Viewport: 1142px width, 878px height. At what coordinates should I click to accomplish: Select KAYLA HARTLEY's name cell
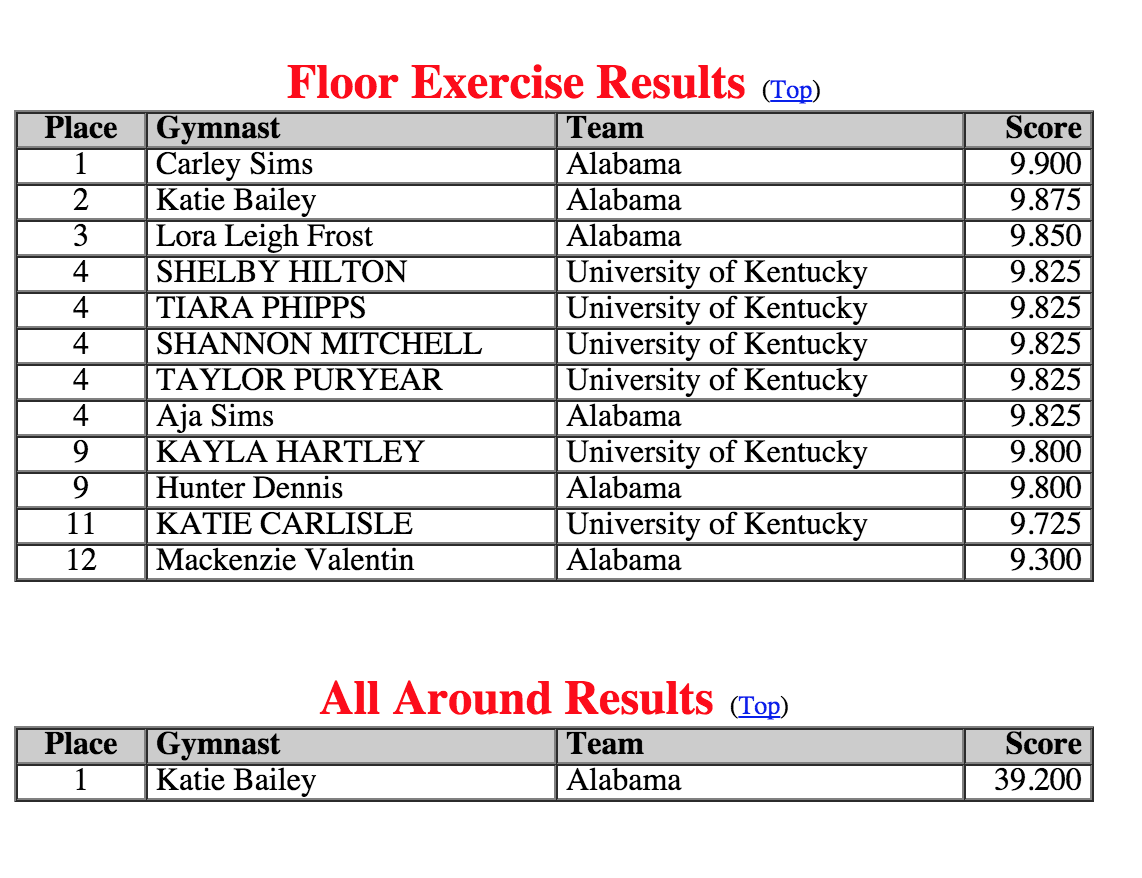pyautogui.click(x=290, y=453)
